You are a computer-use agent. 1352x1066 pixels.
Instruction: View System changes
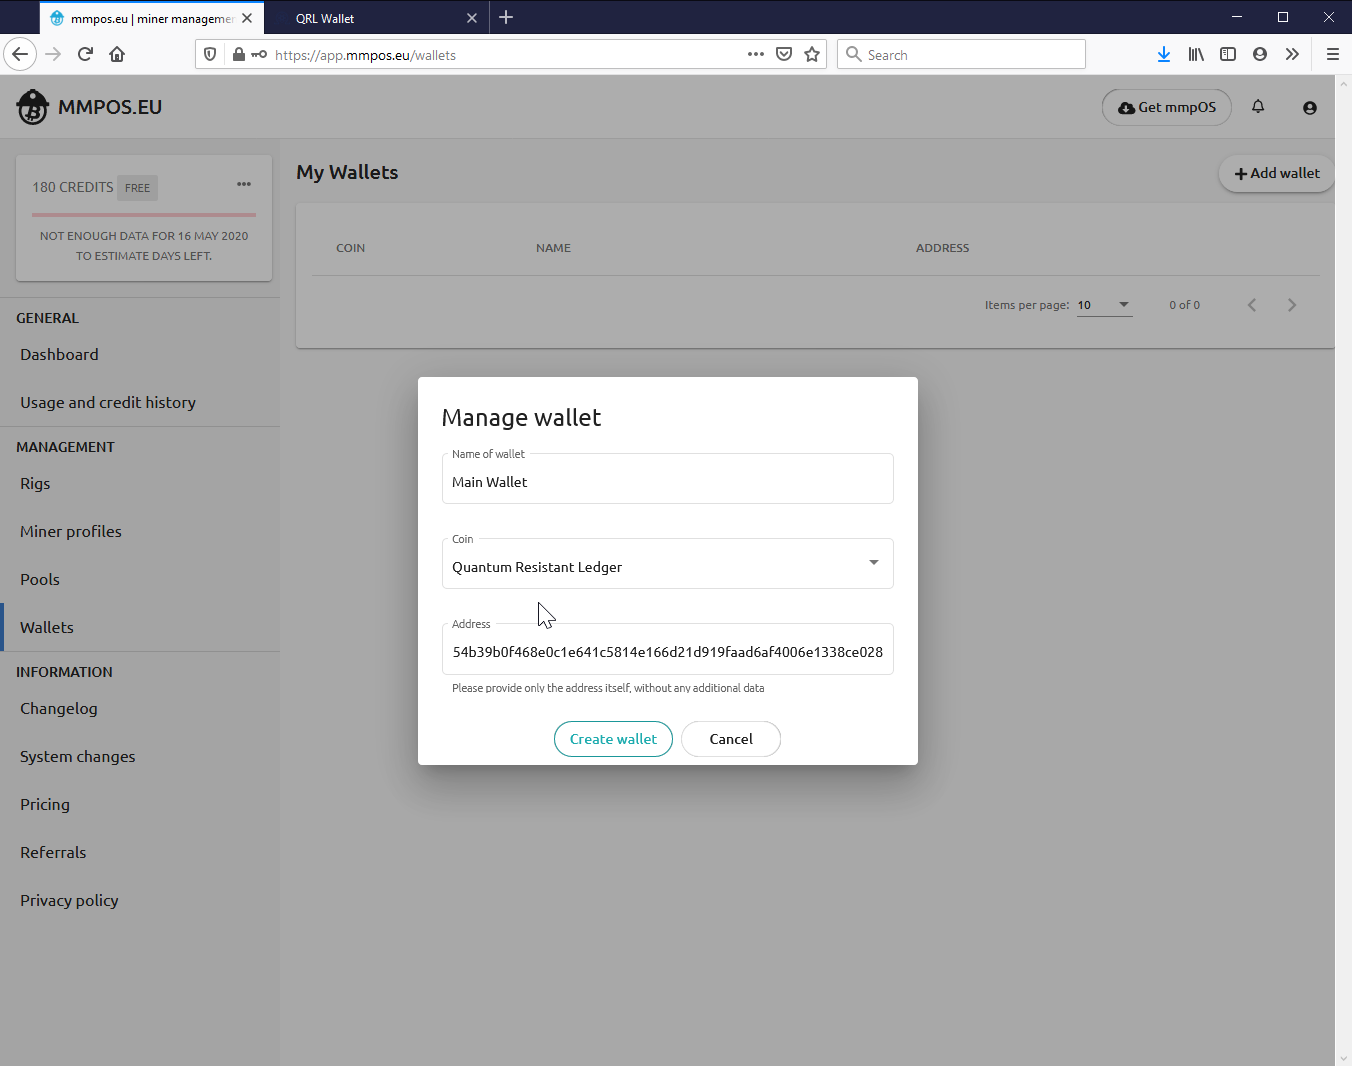[78, 756]
